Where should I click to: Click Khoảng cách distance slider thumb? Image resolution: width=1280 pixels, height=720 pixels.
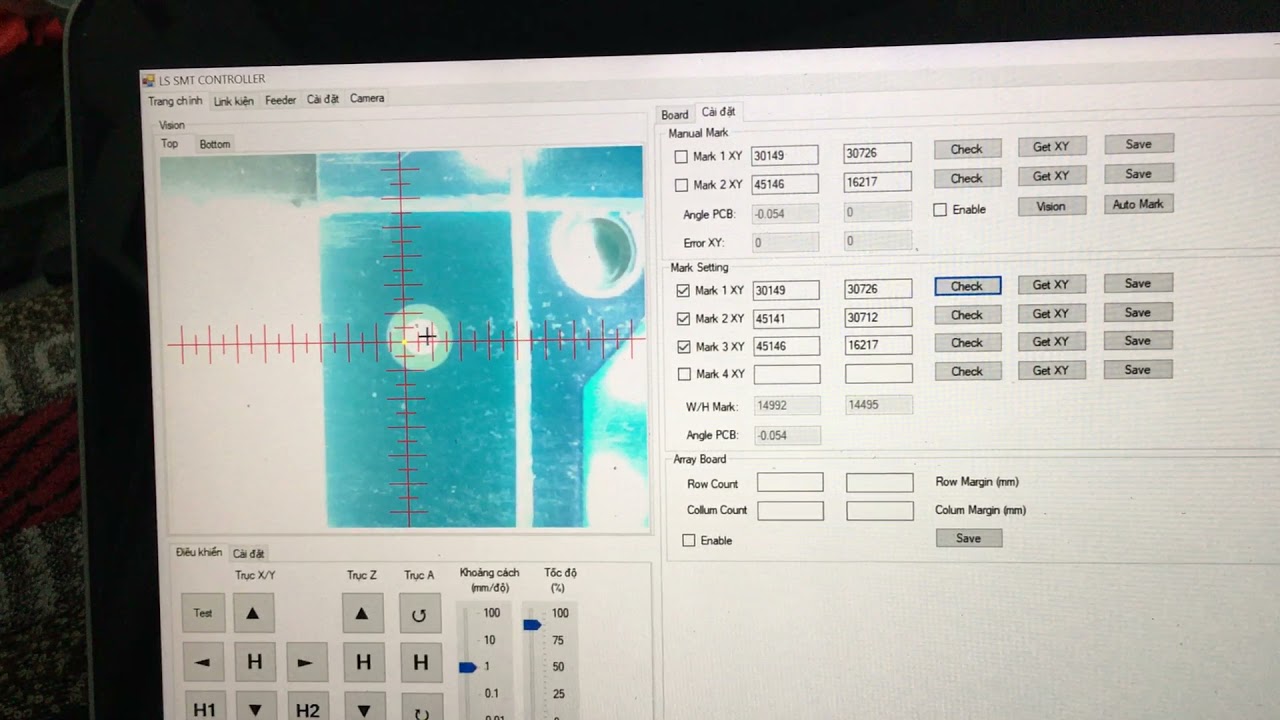point(467,667)
